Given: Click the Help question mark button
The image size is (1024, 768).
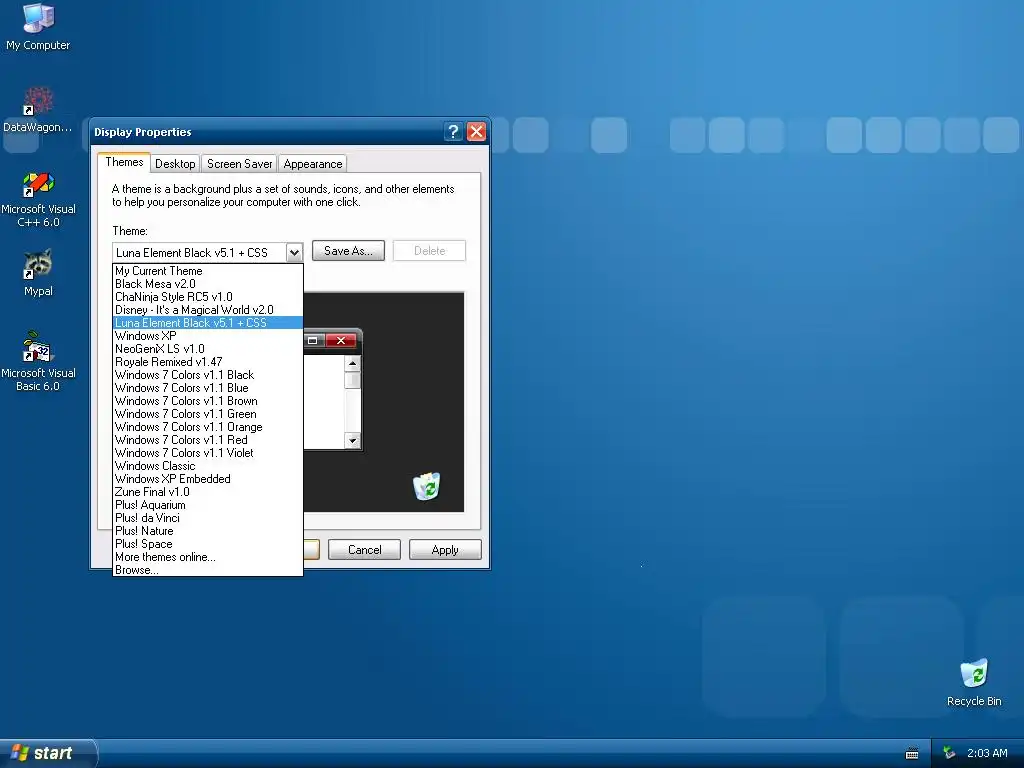Looking at the screenshot, I should (x=453, y=132).
